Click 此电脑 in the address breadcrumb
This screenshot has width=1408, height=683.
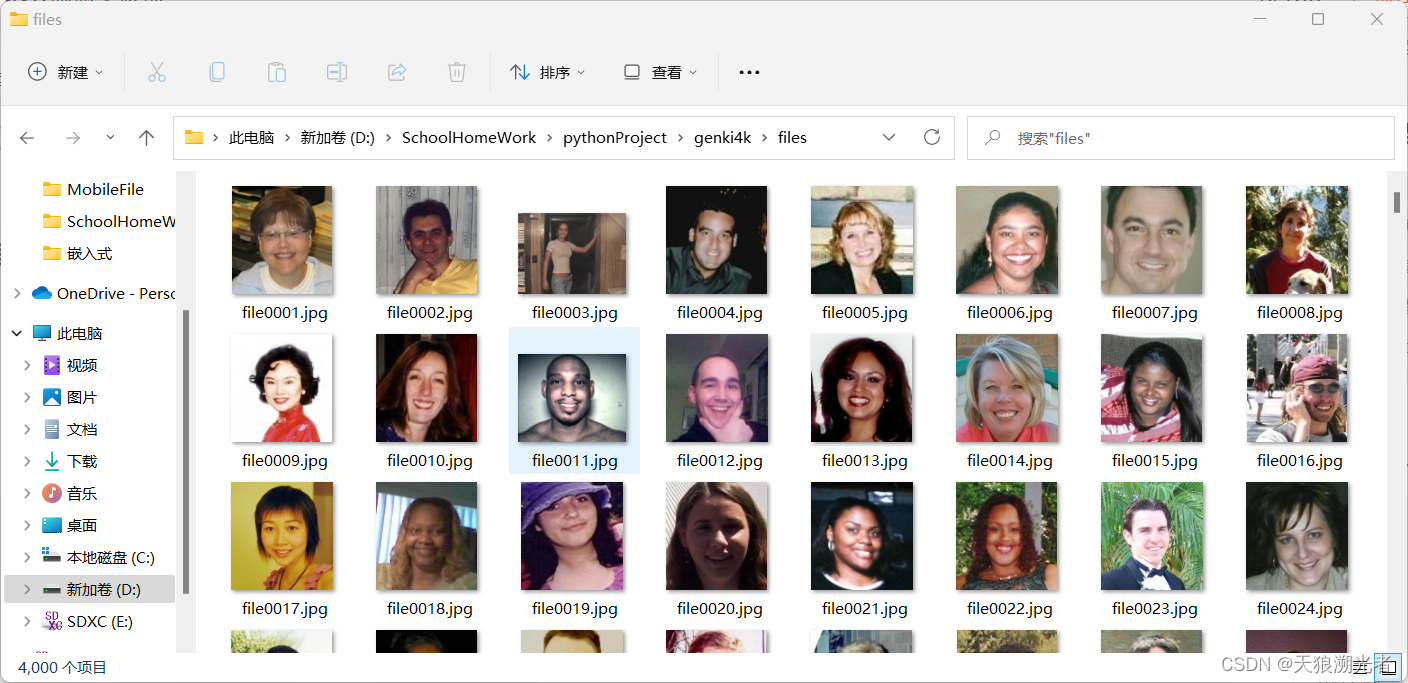click(x=251, y=138)
